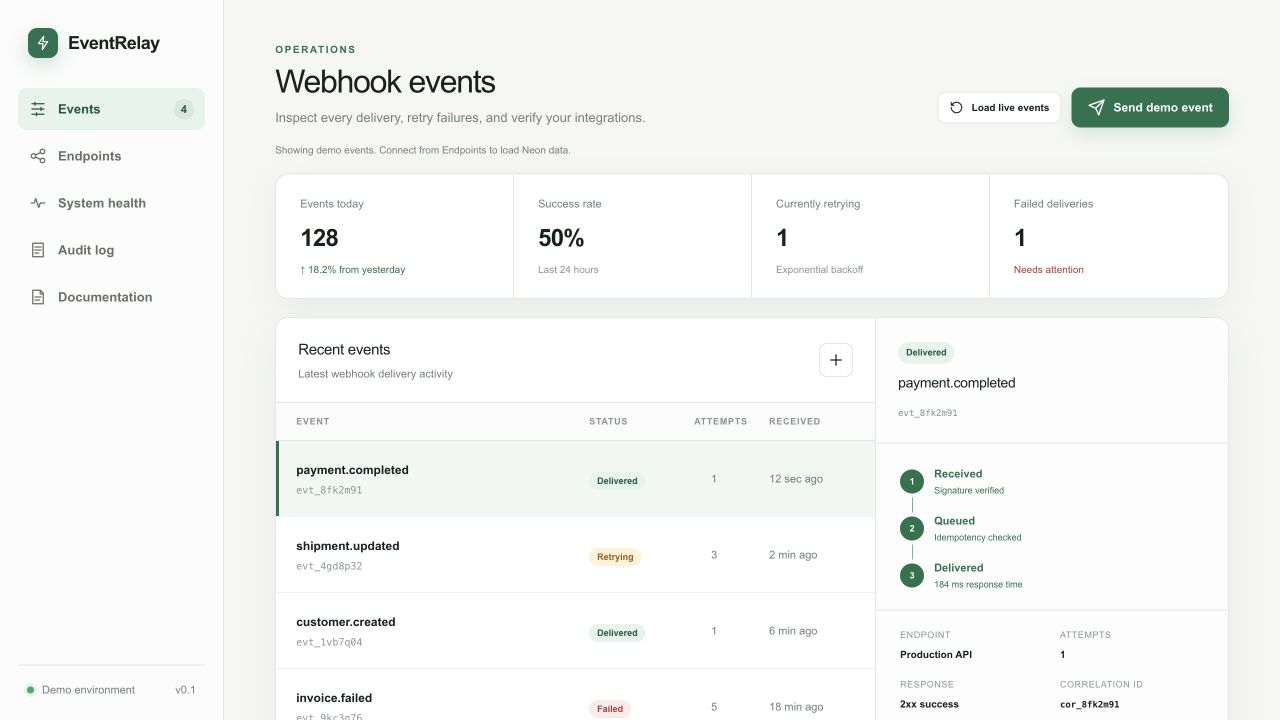Click 18.2% from yesterday text

353,270
